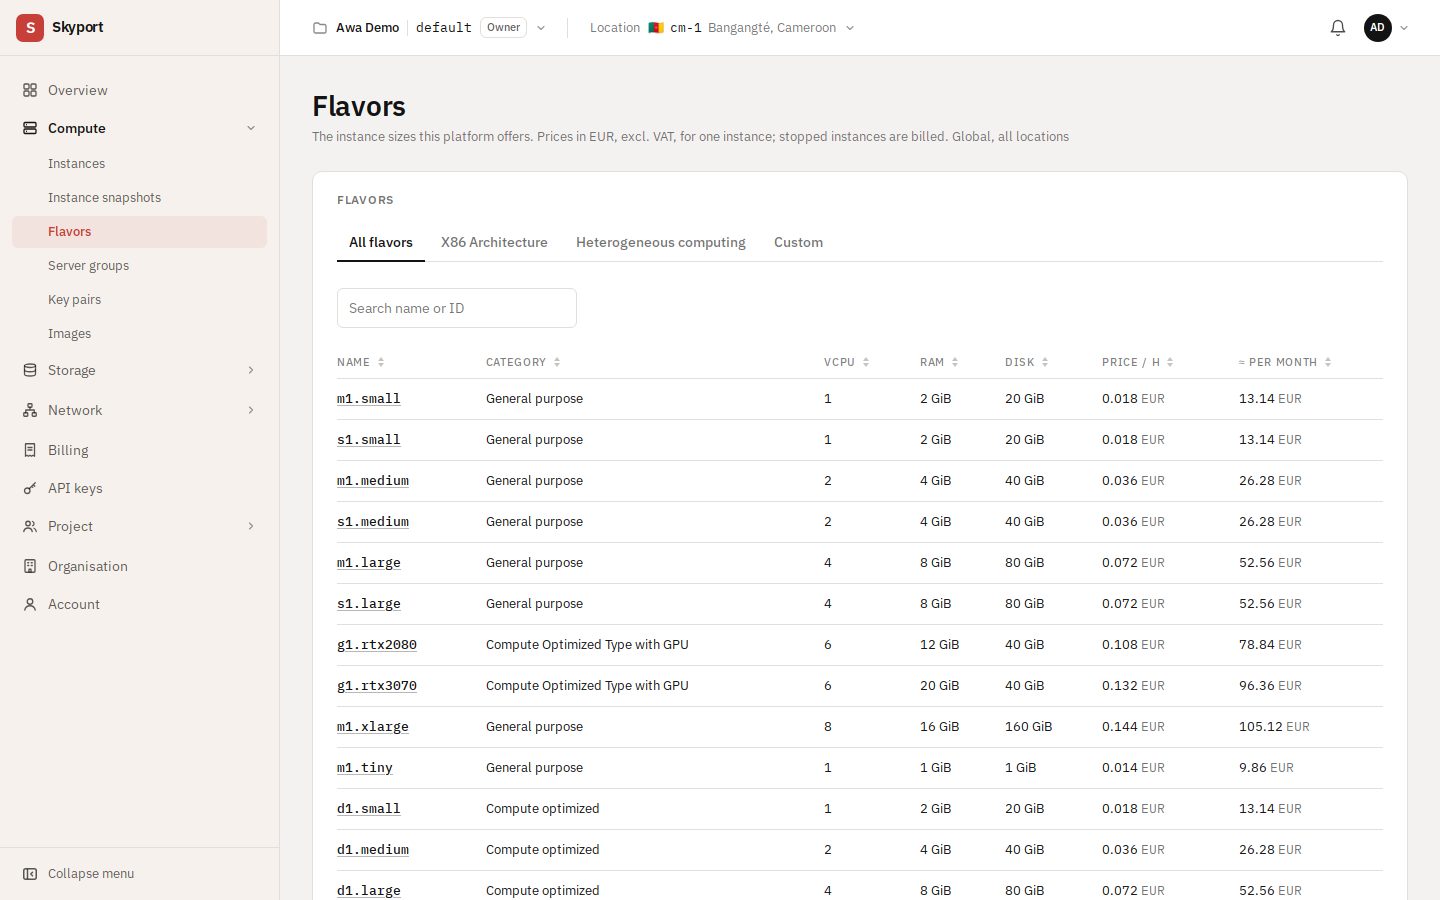Switch to the All flavors tab

[381, 242]
